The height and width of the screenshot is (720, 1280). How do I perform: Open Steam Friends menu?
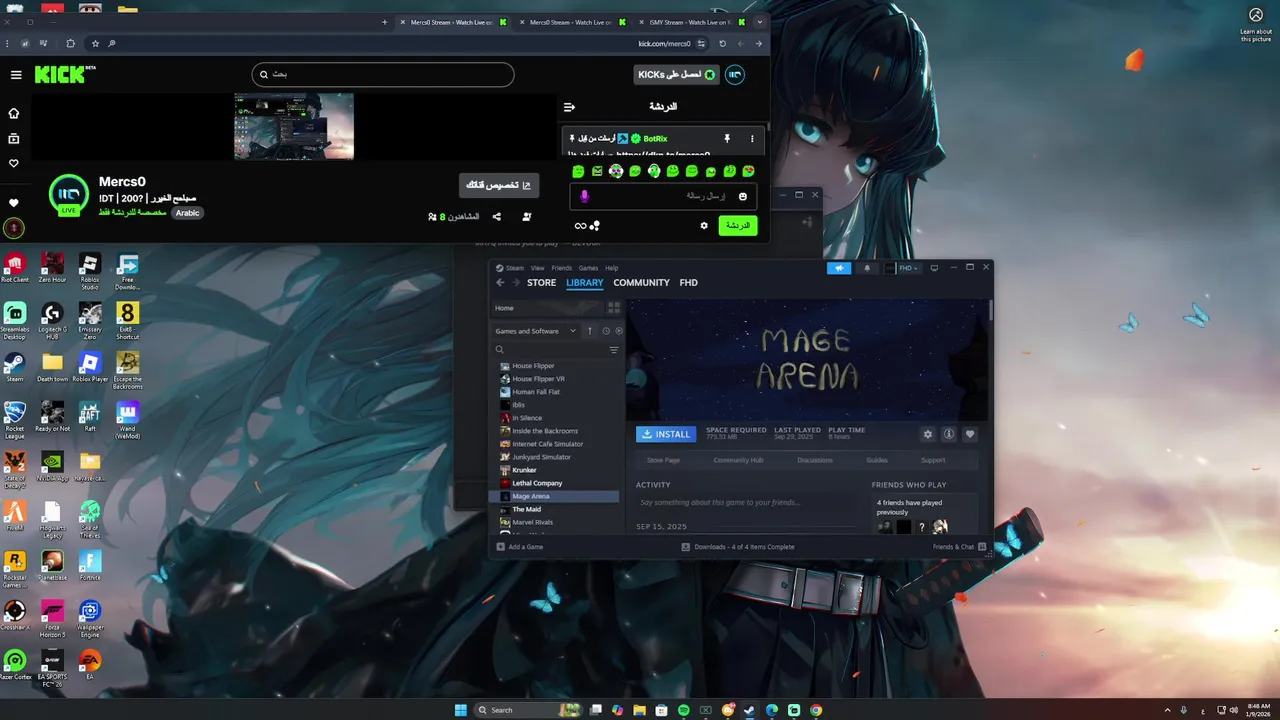coord(562,268)
